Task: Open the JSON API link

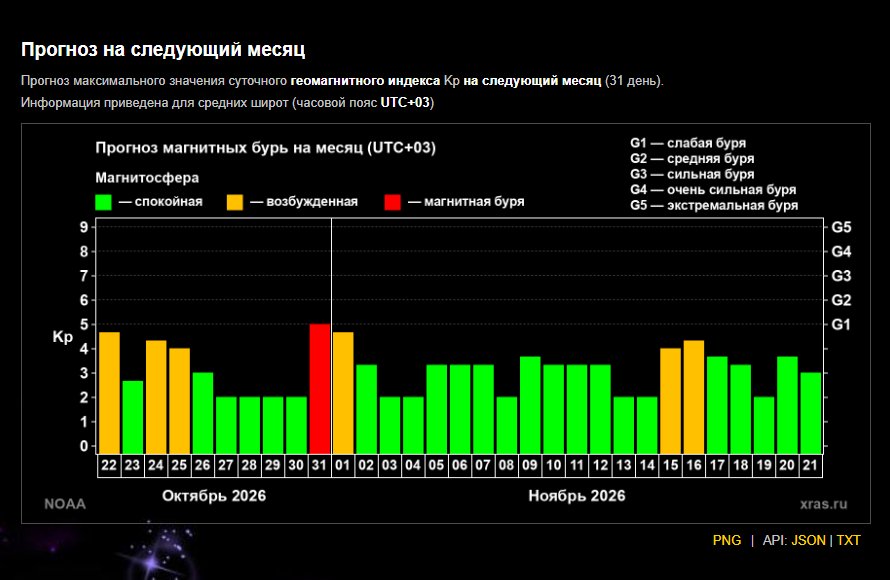Action: click(x=808, y=540)
